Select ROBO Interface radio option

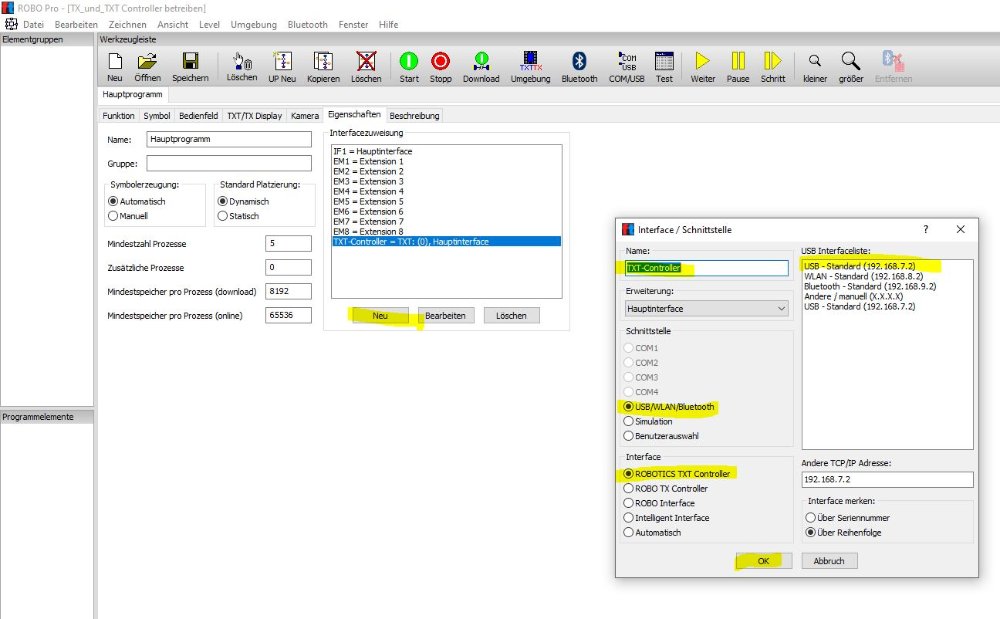628,503
